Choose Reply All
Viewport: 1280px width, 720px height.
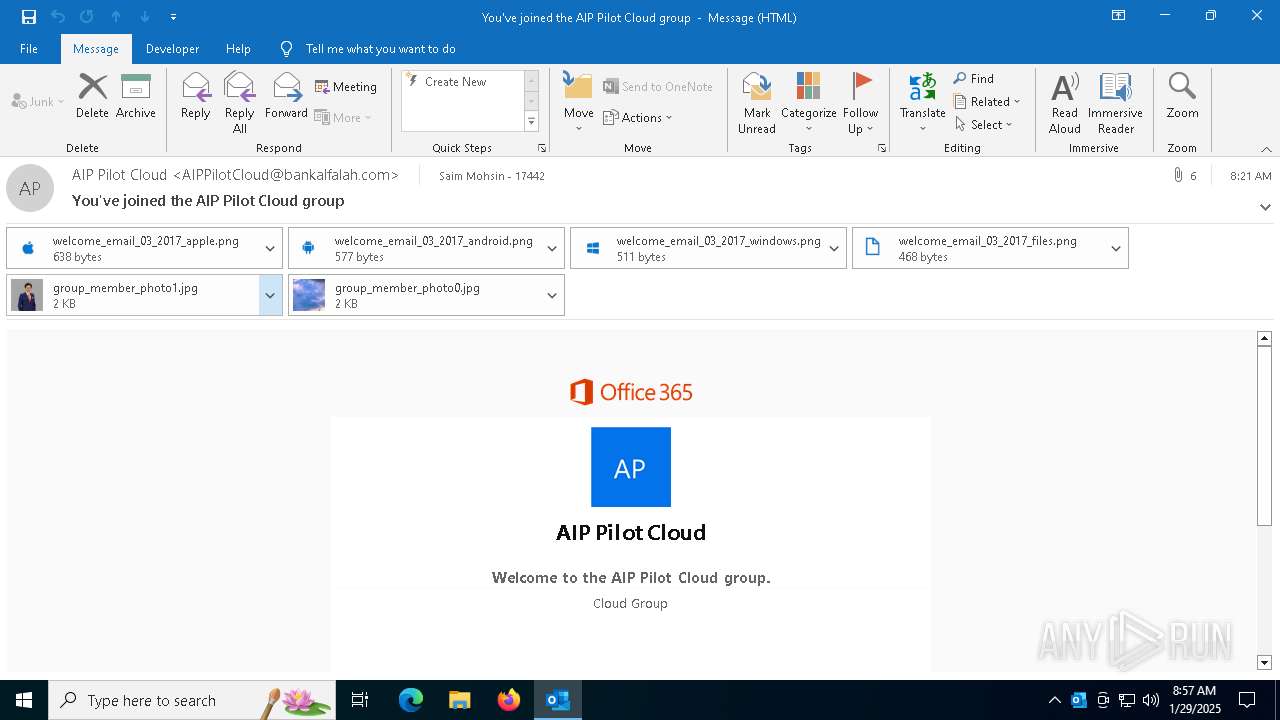point(240,103)
